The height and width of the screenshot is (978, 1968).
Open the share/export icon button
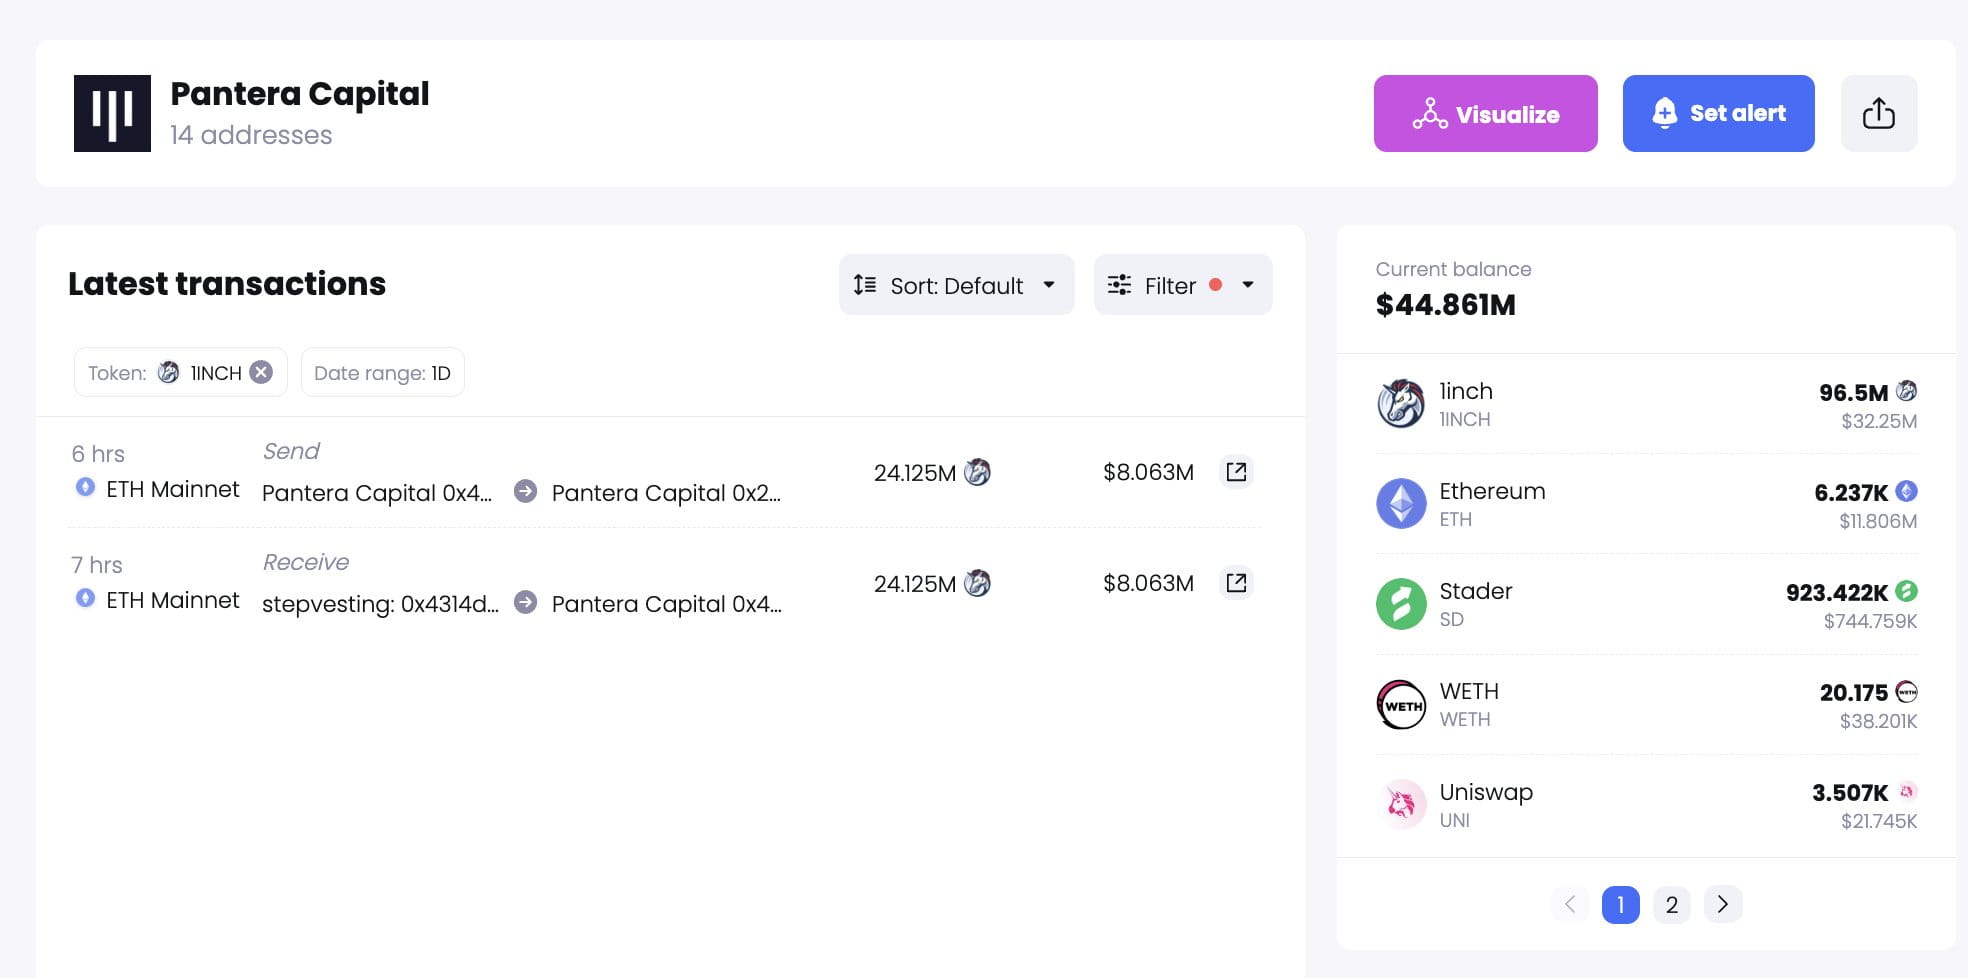[x=1878, y=113]
